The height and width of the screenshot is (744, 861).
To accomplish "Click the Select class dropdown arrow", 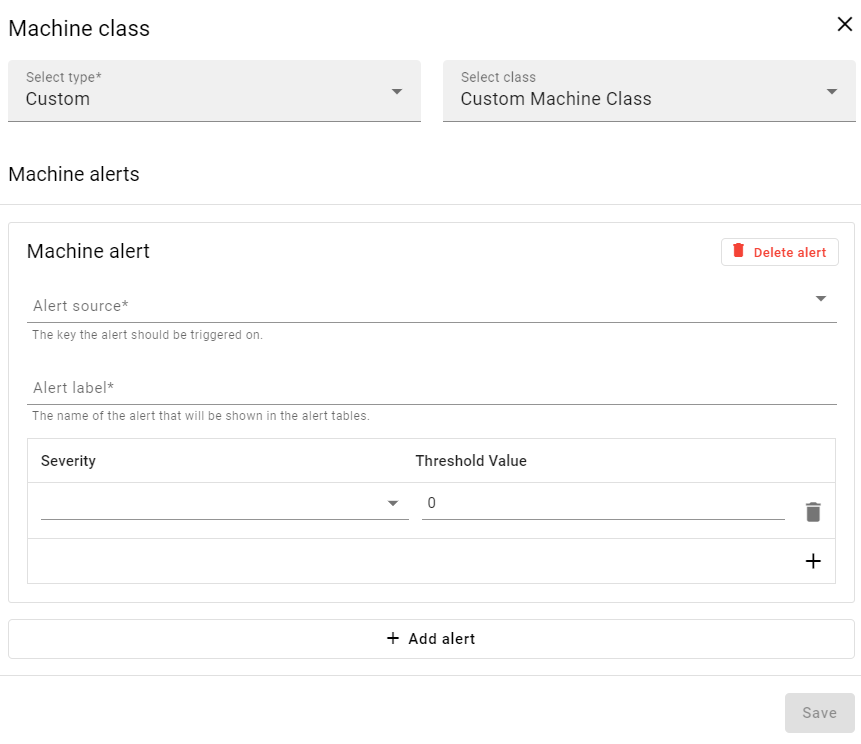I will coord(832,91).
